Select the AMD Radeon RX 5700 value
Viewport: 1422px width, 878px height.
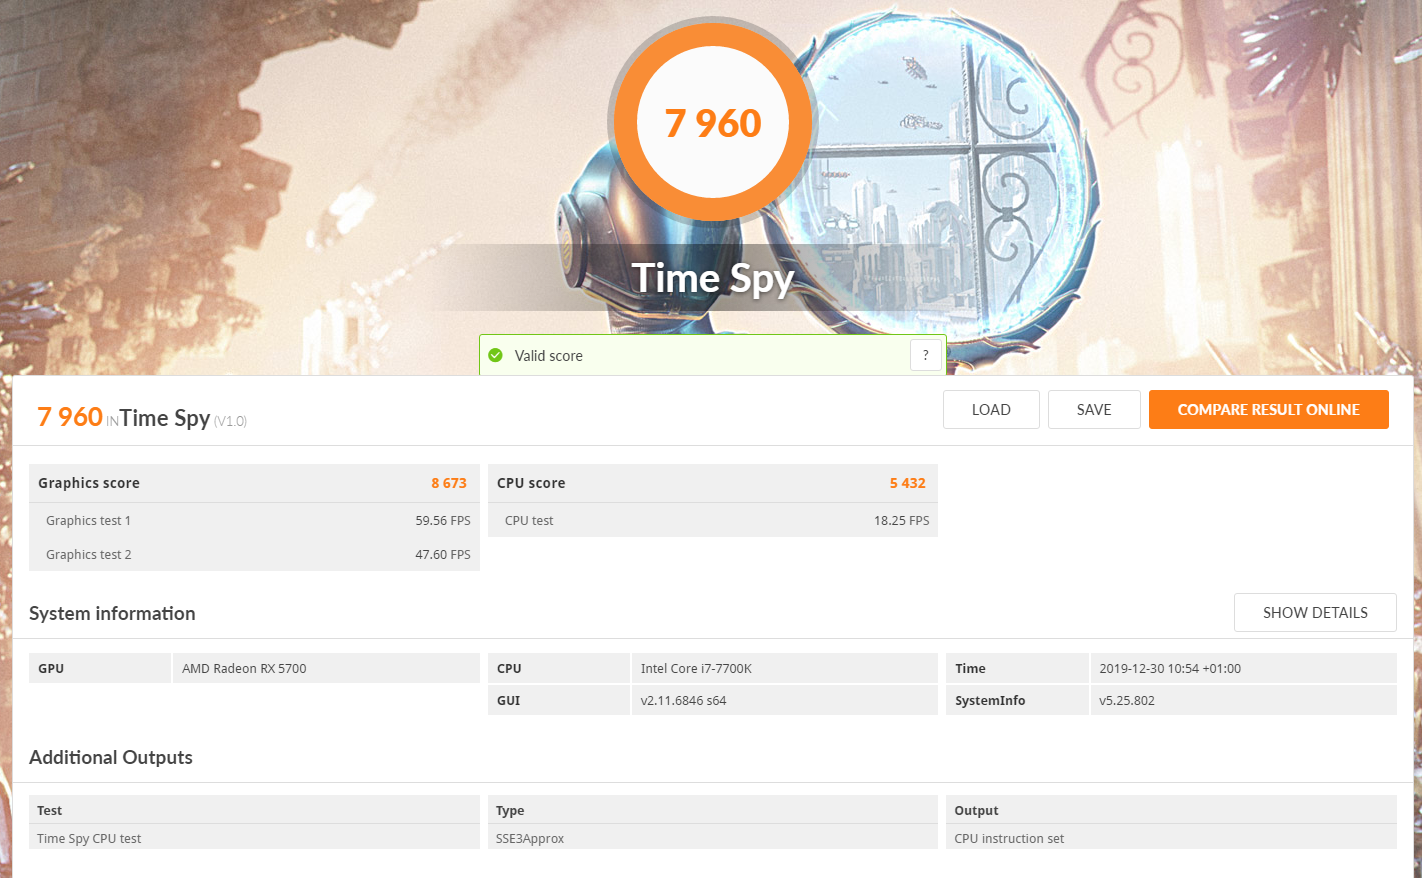tap(244, 668)
